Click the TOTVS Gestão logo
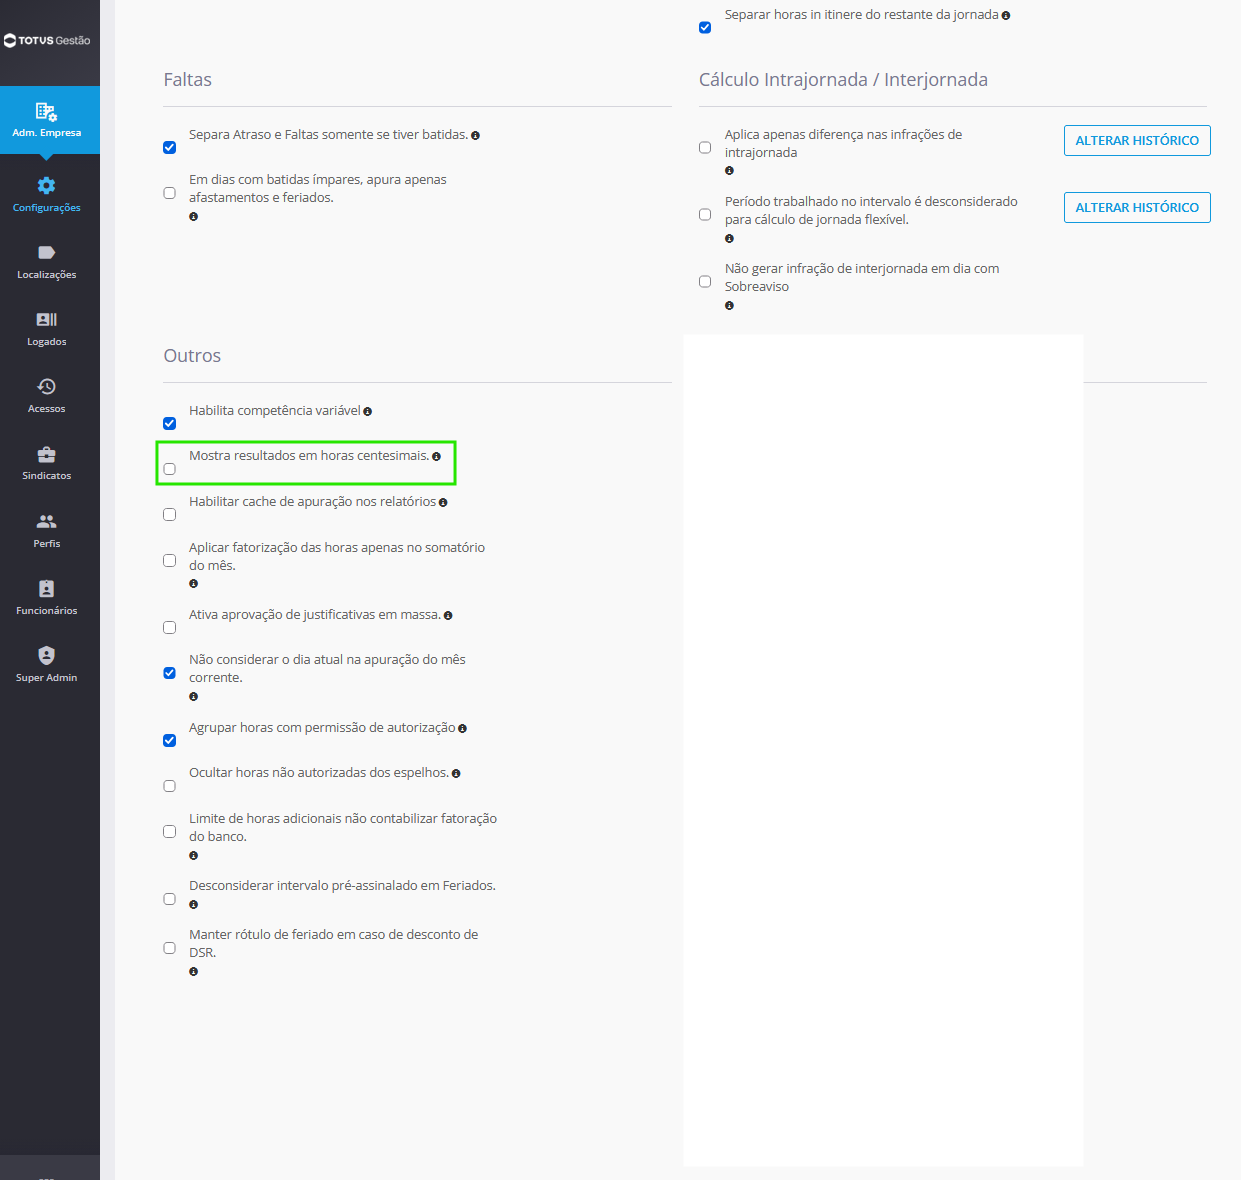Screen dimensions: 1241x1180 point(47,41)
